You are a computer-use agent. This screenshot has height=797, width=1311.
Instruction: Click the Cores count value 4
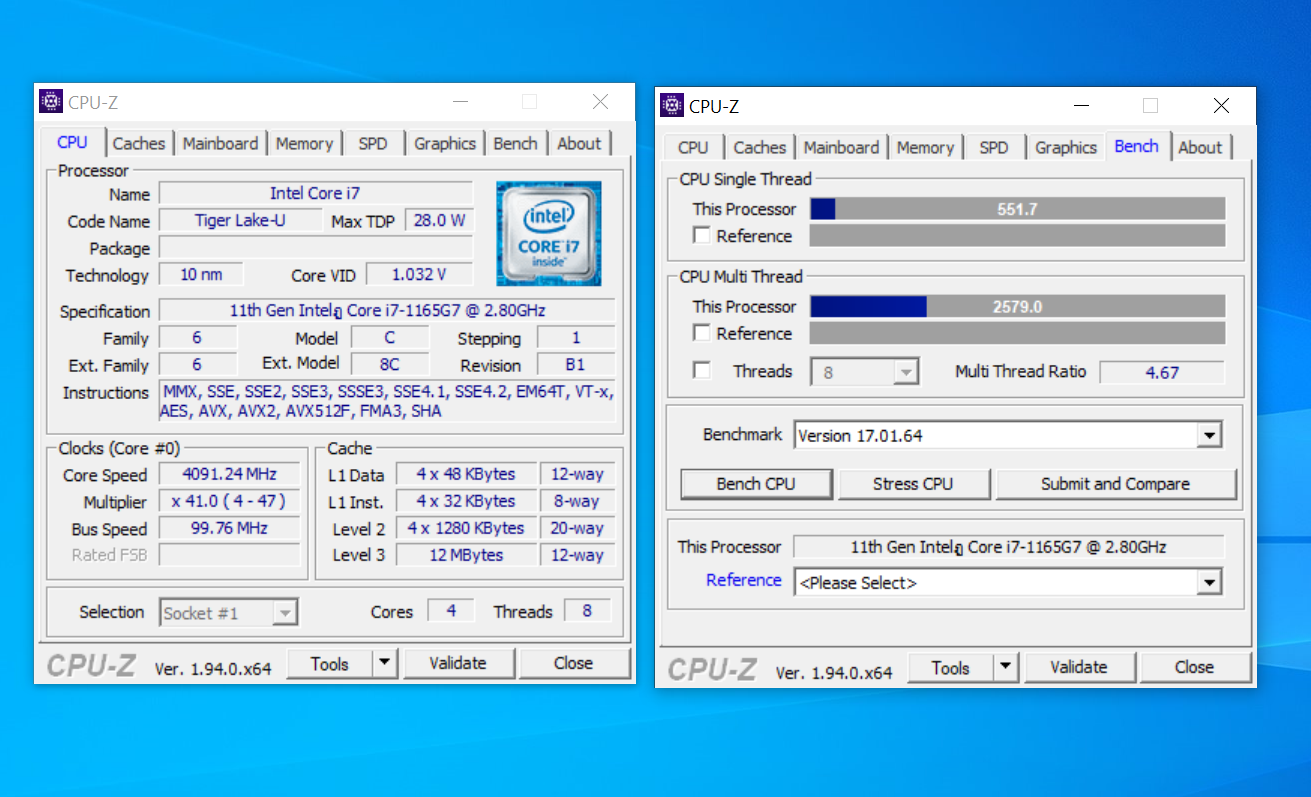click(x=451, y=610)
